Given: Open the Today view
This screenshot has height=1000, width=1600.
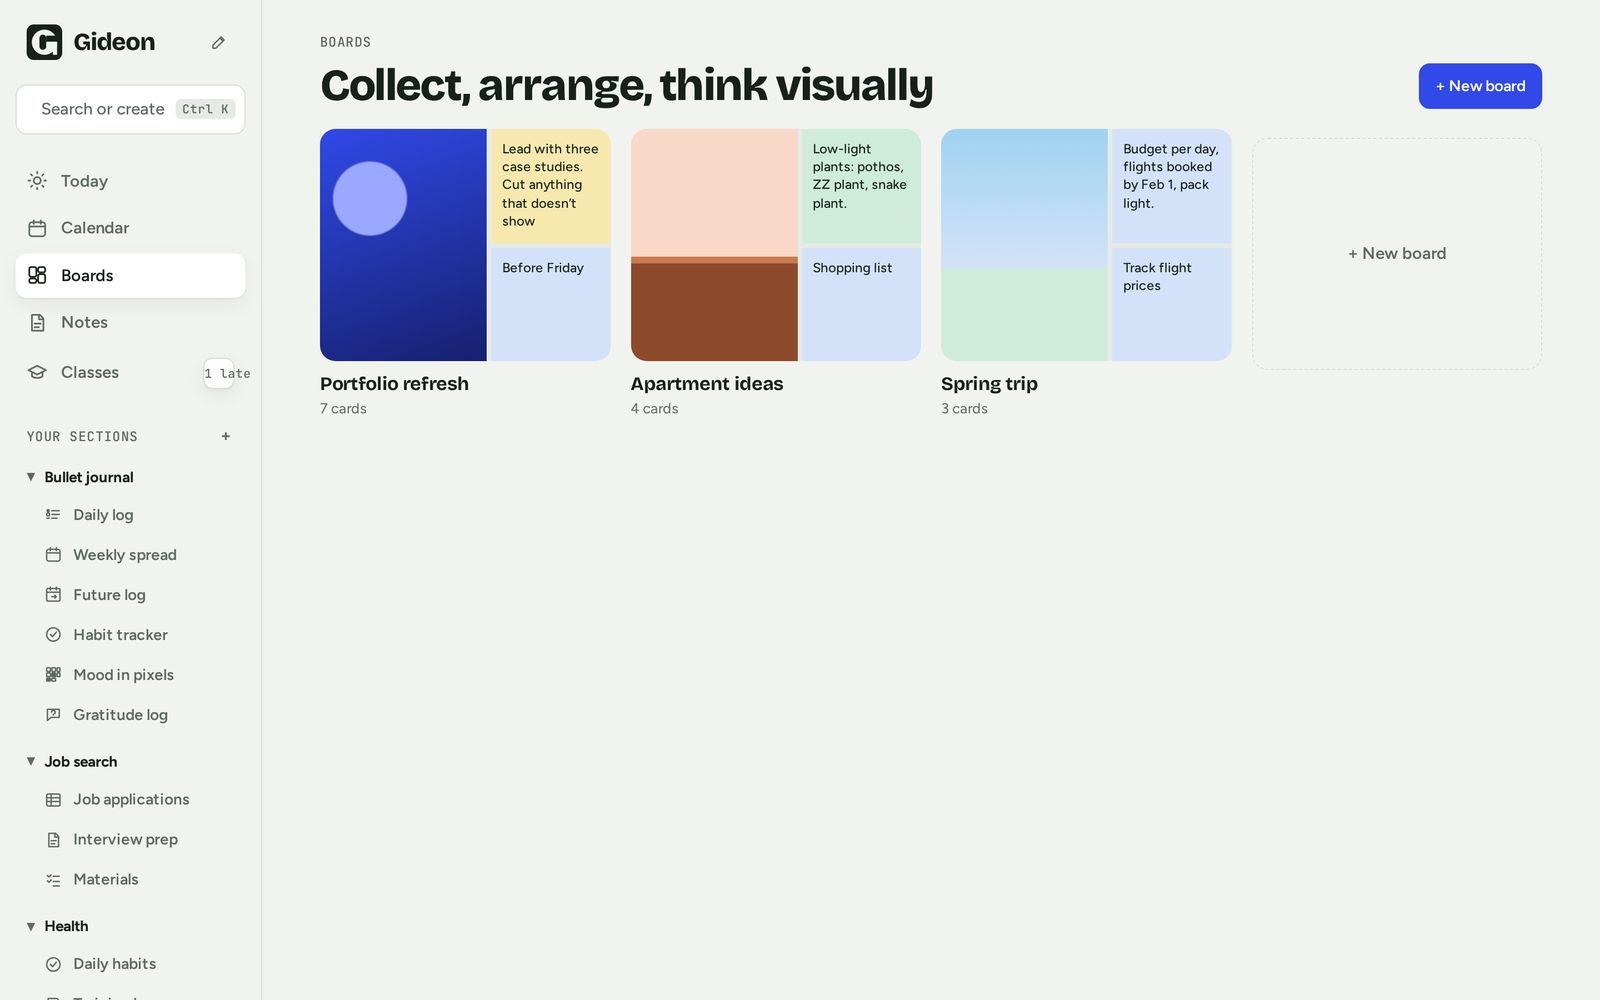Looking at the screenshot, I should click(130, 181).
